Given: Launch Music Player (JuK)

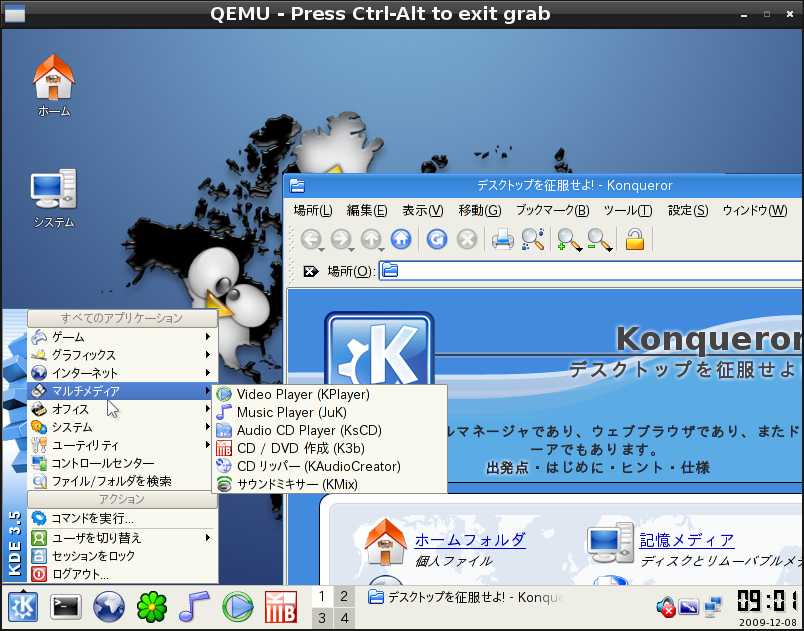Looking at the screenshot, I should [329, 412].
